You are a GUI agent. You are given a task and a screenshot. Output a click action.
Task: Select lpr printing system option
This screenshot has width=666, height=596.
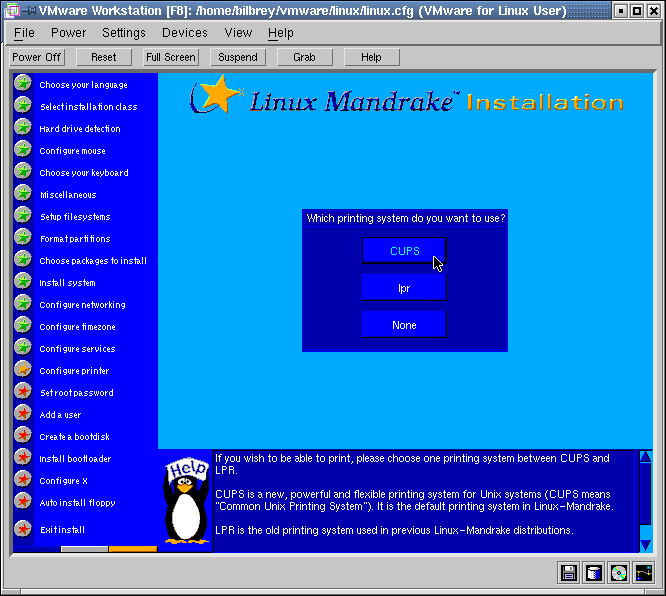(404, 288)
